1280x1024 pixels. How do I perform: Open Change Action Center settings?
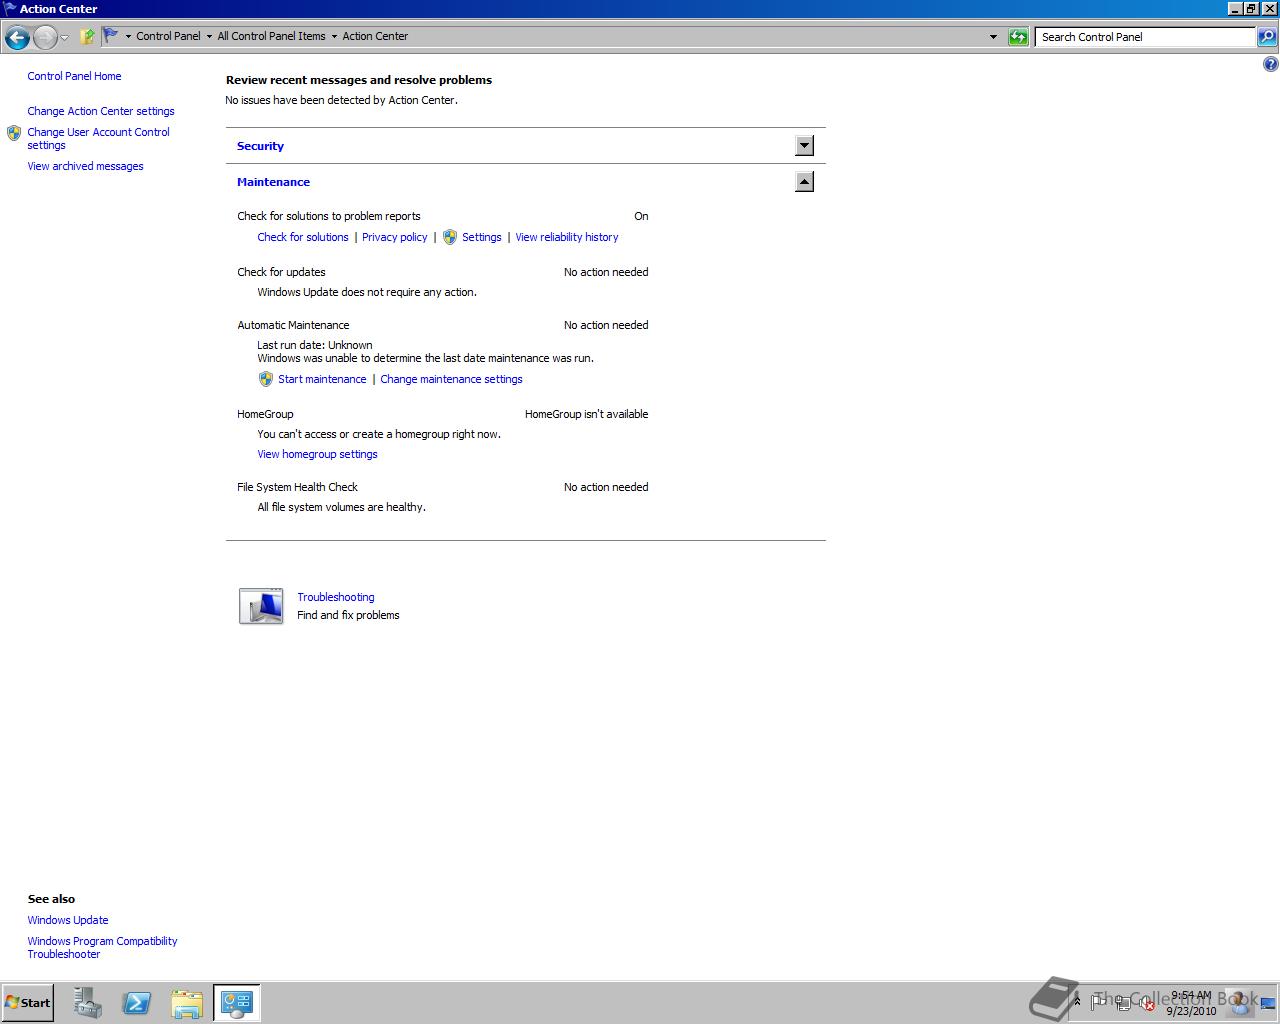[101, 111]
